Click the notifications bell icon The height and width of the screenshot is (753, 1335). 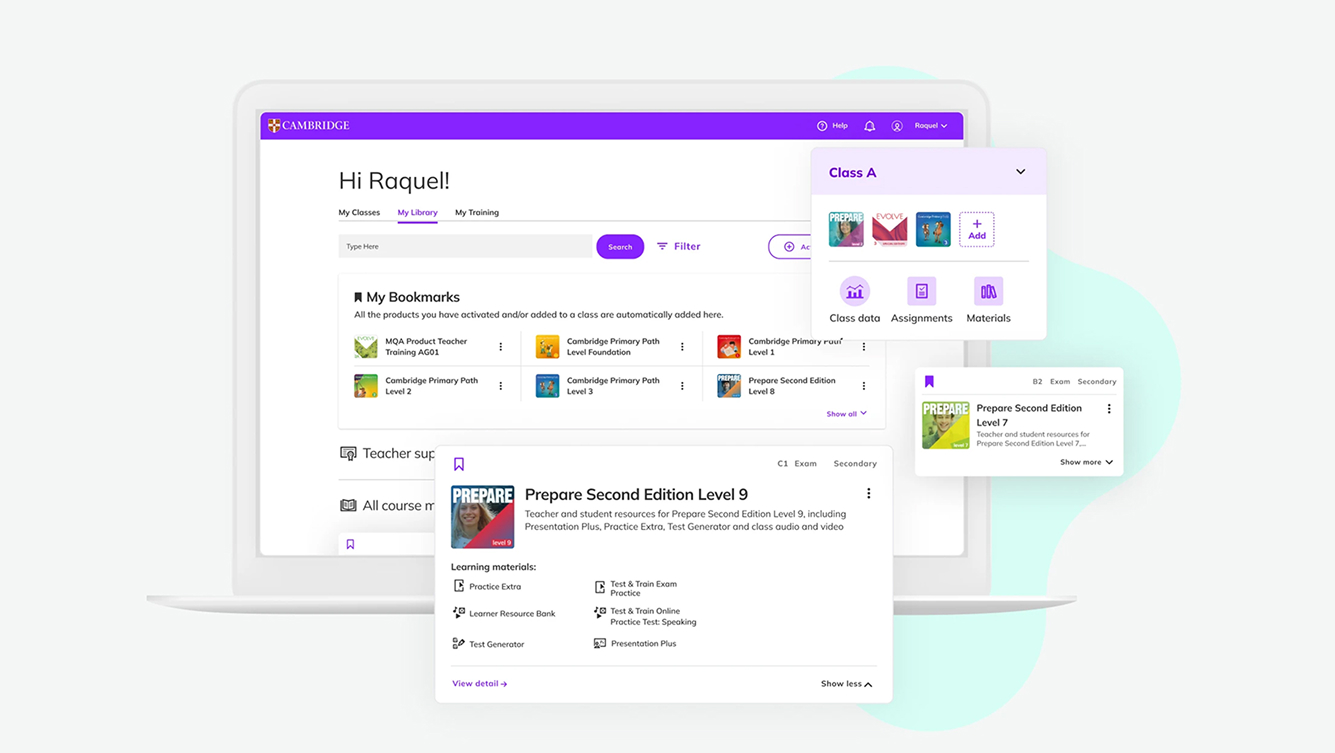coord(869,126)
